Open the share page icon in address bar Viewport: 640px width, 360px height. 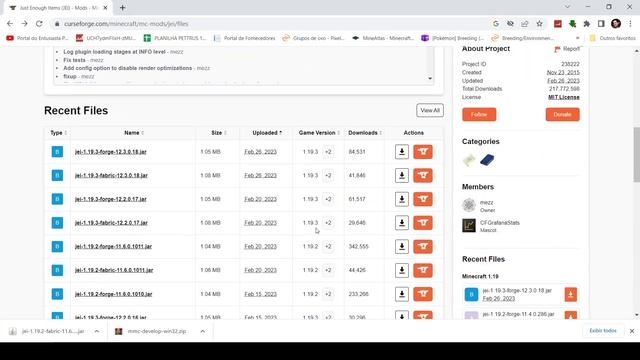(x=524, y=24)
